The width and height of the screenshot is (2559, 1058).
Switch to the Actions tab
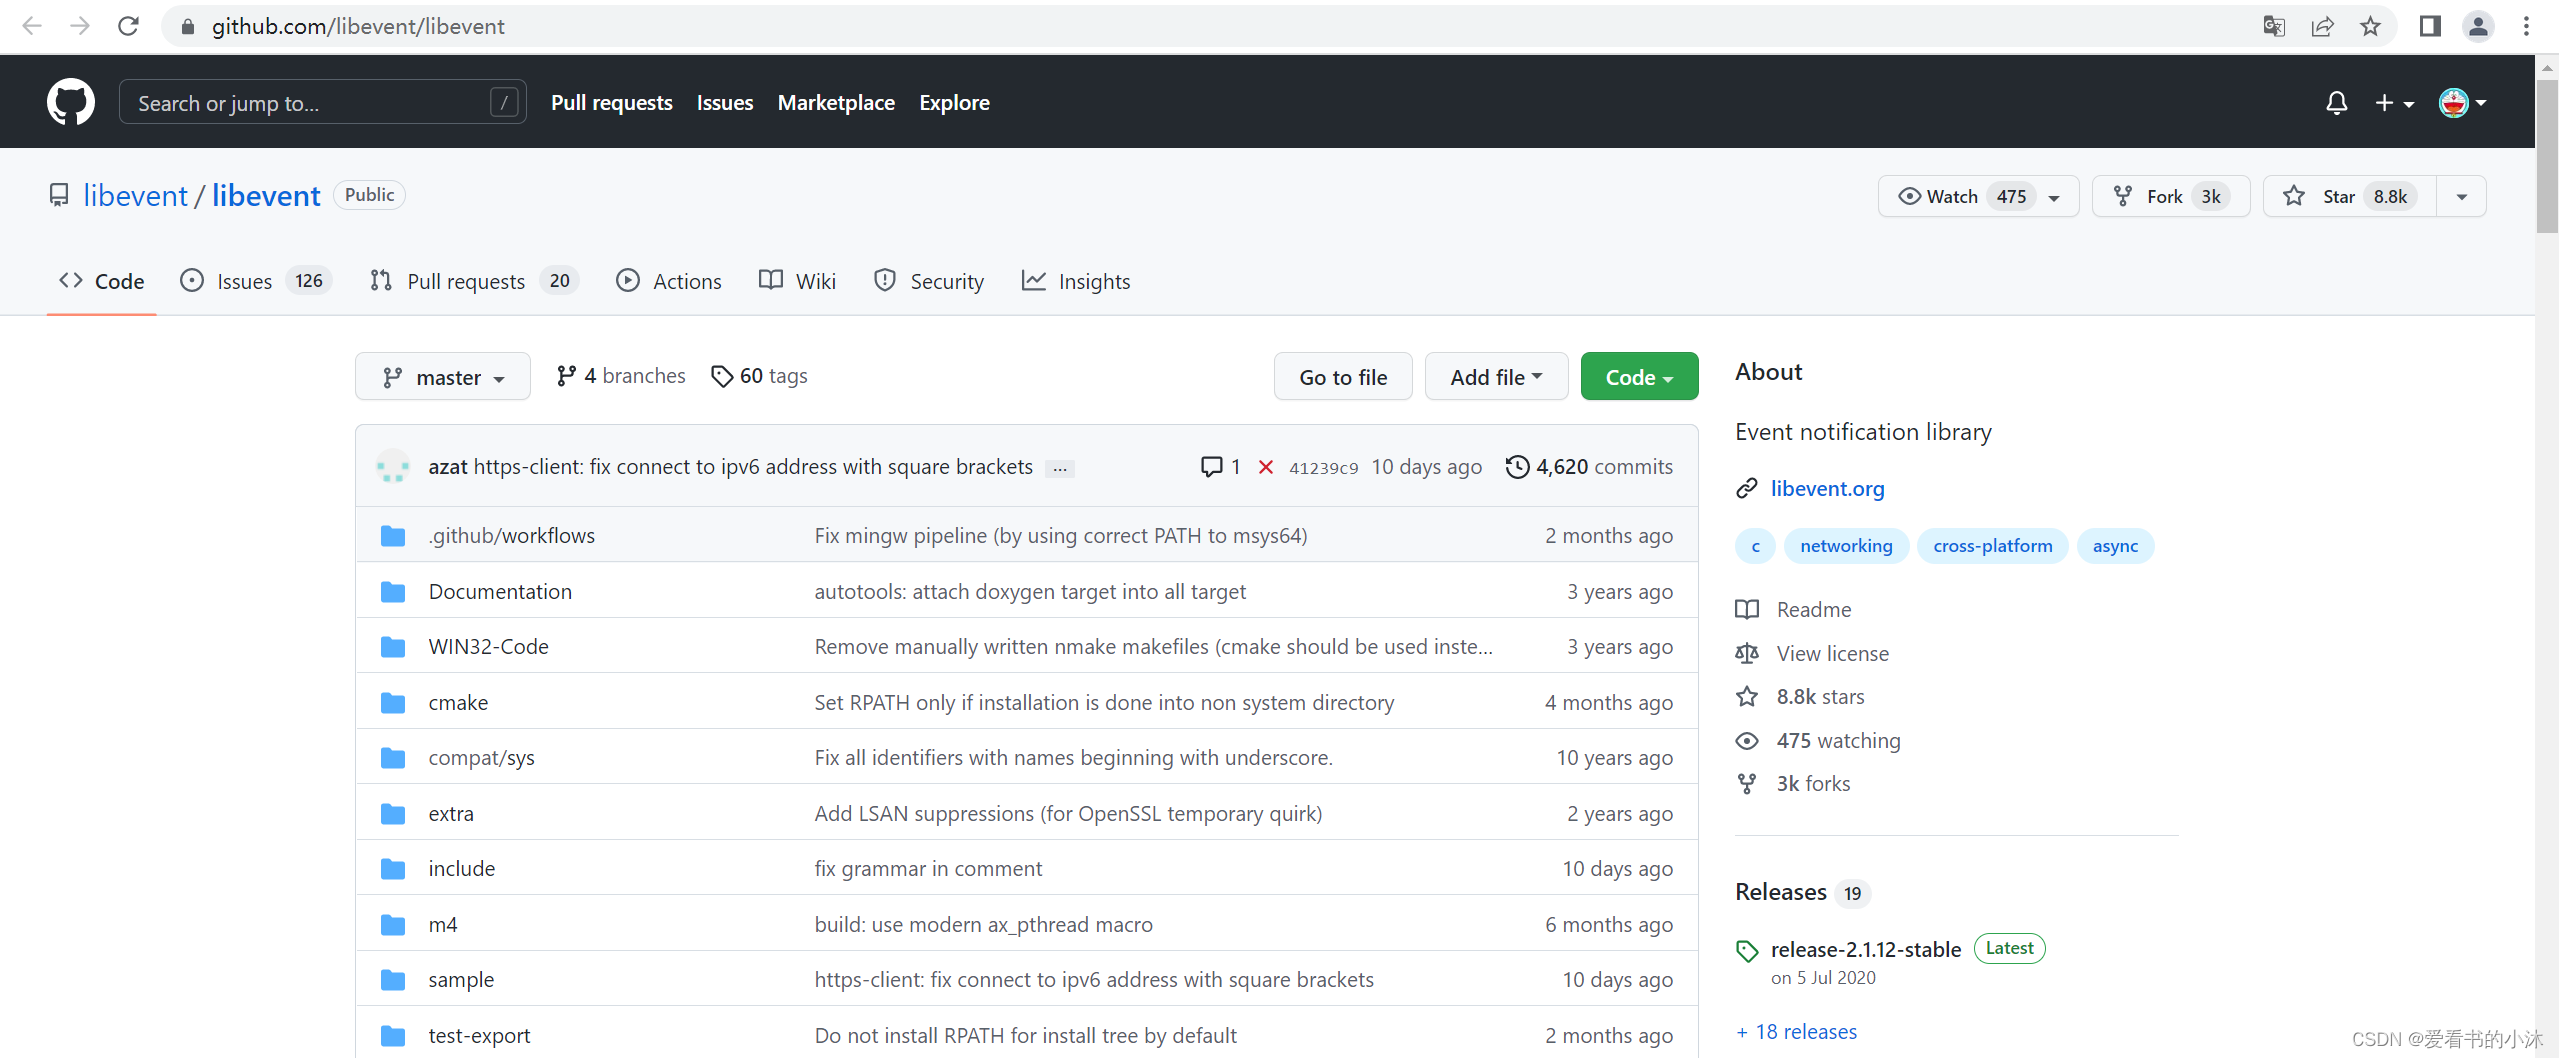point(669,281)
